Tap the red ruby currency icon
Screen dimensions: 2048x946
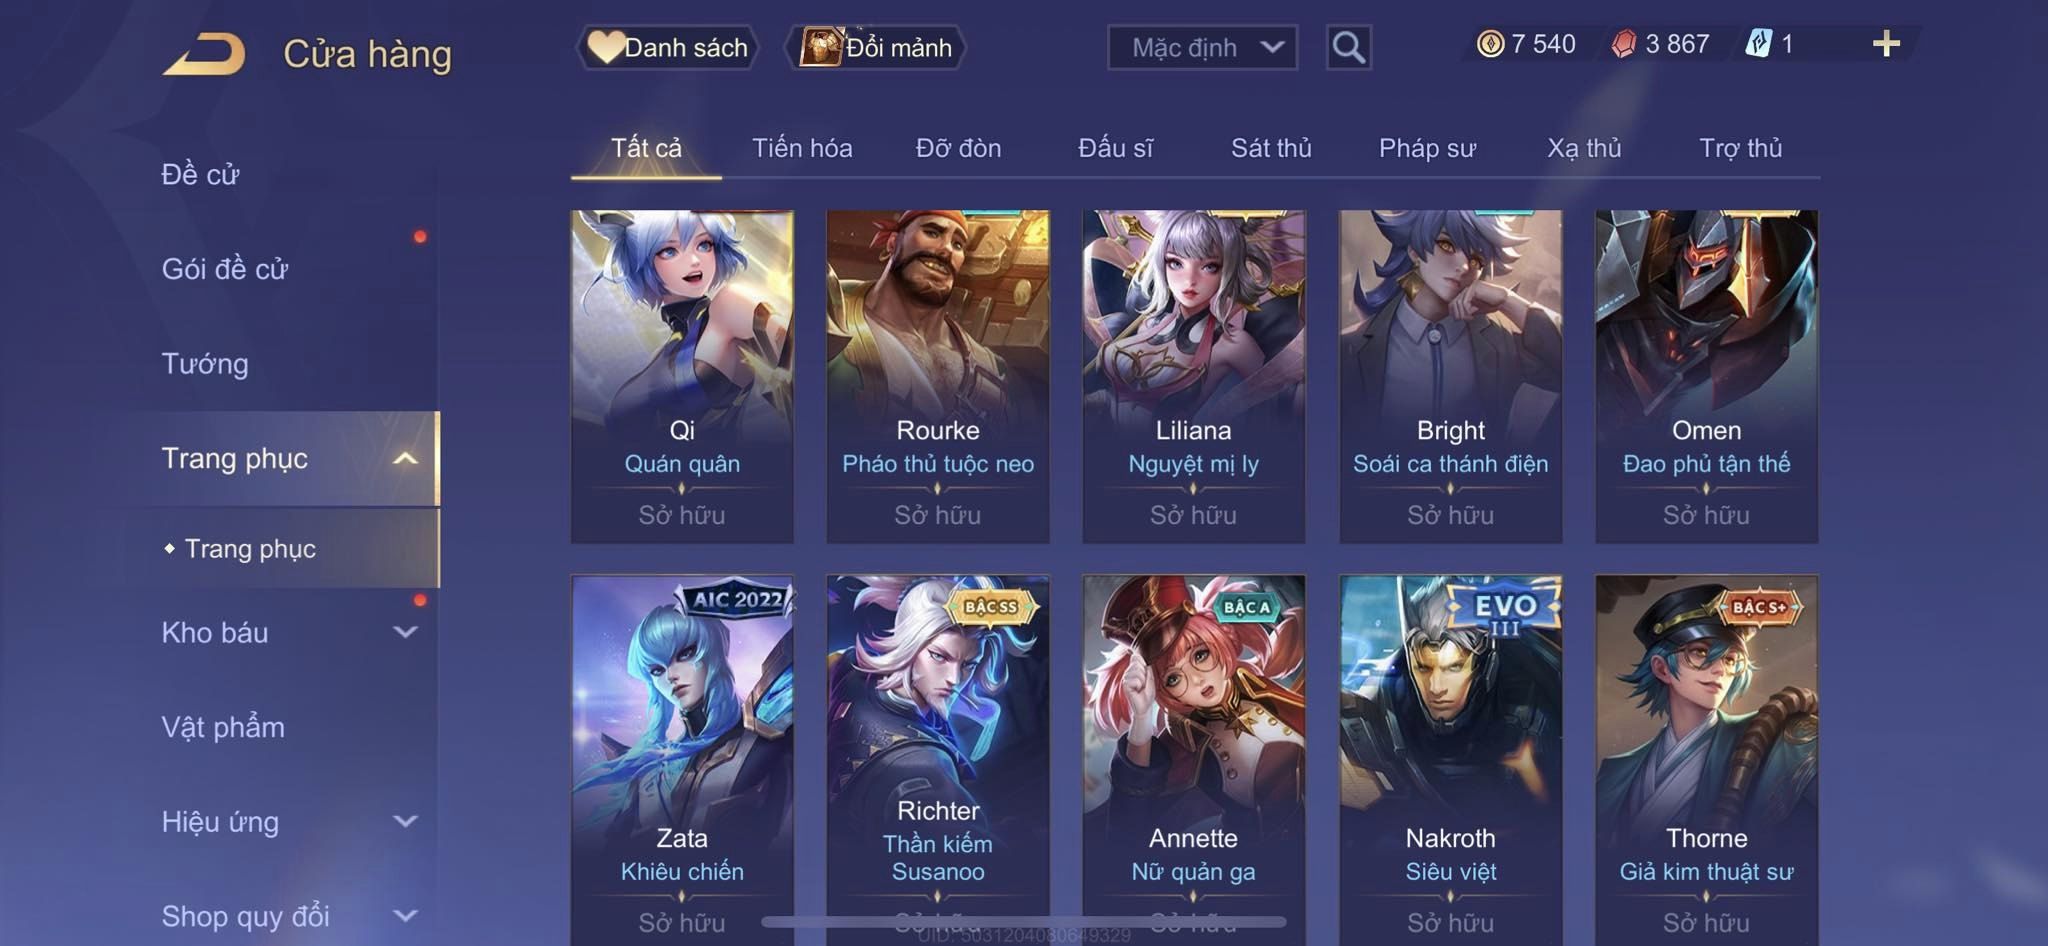click(1624, 44)
